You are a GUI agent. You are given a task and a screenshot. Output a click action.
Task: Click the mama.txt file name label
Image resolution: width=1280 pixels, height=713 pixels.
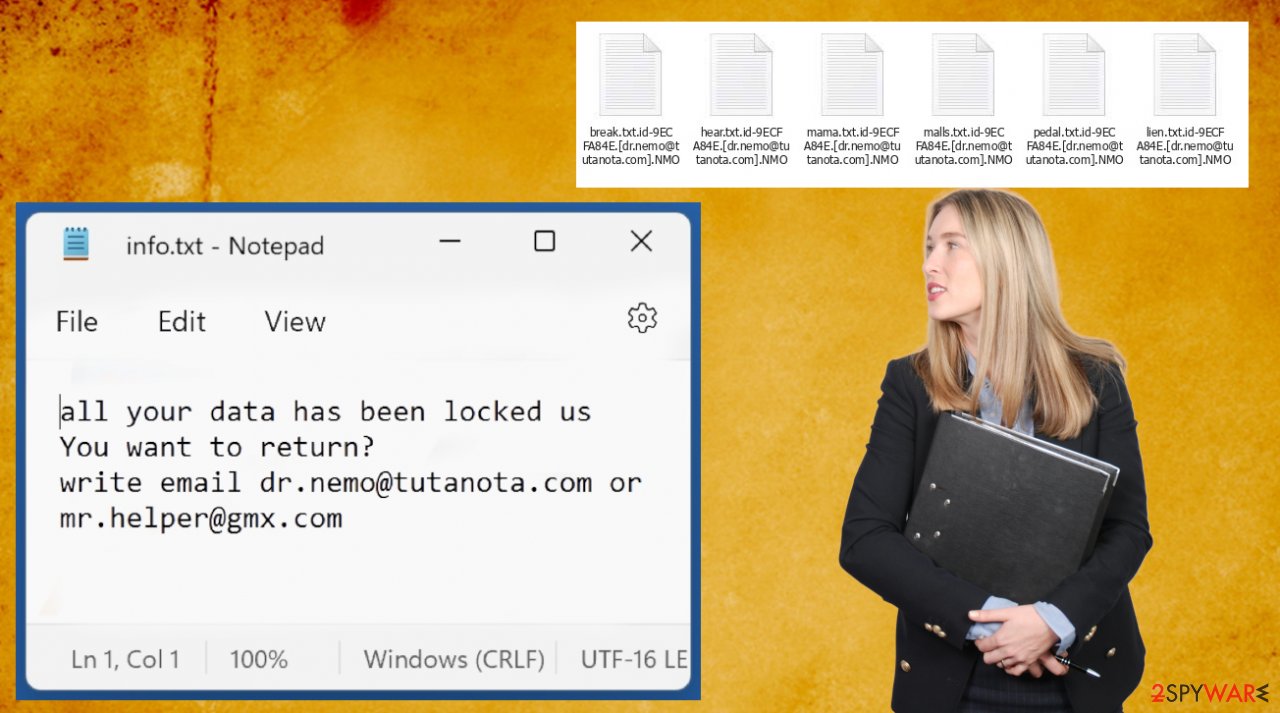tap(852, 146)
